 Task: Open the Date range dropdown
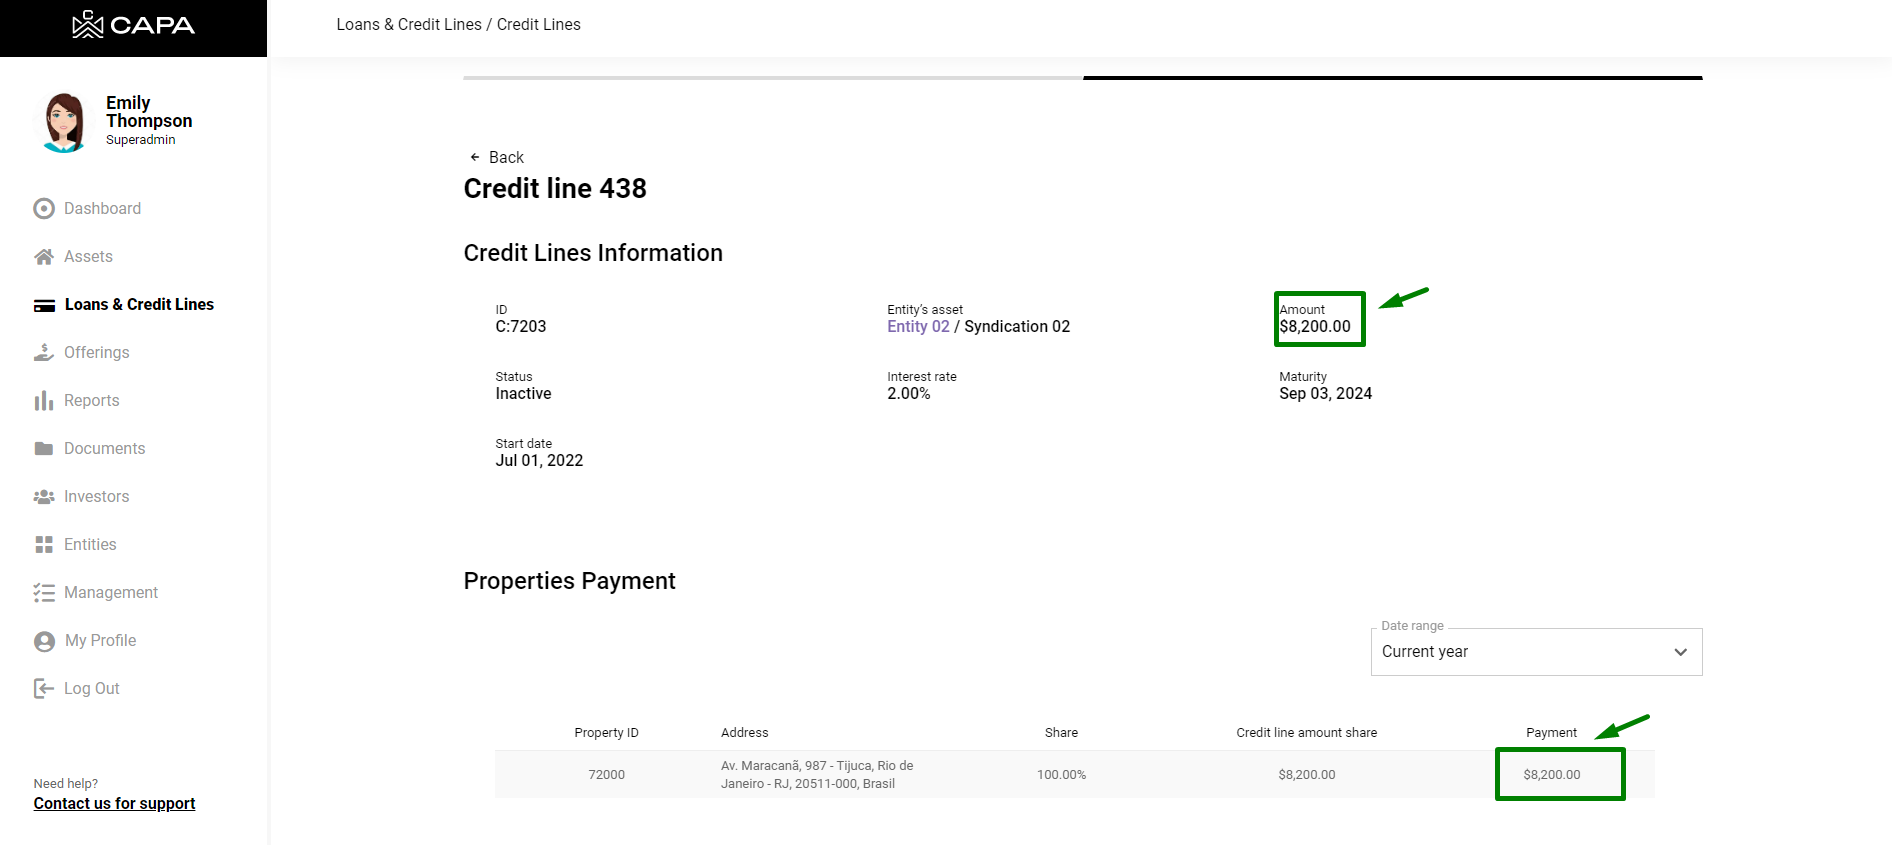click(x=1536, y=652)
